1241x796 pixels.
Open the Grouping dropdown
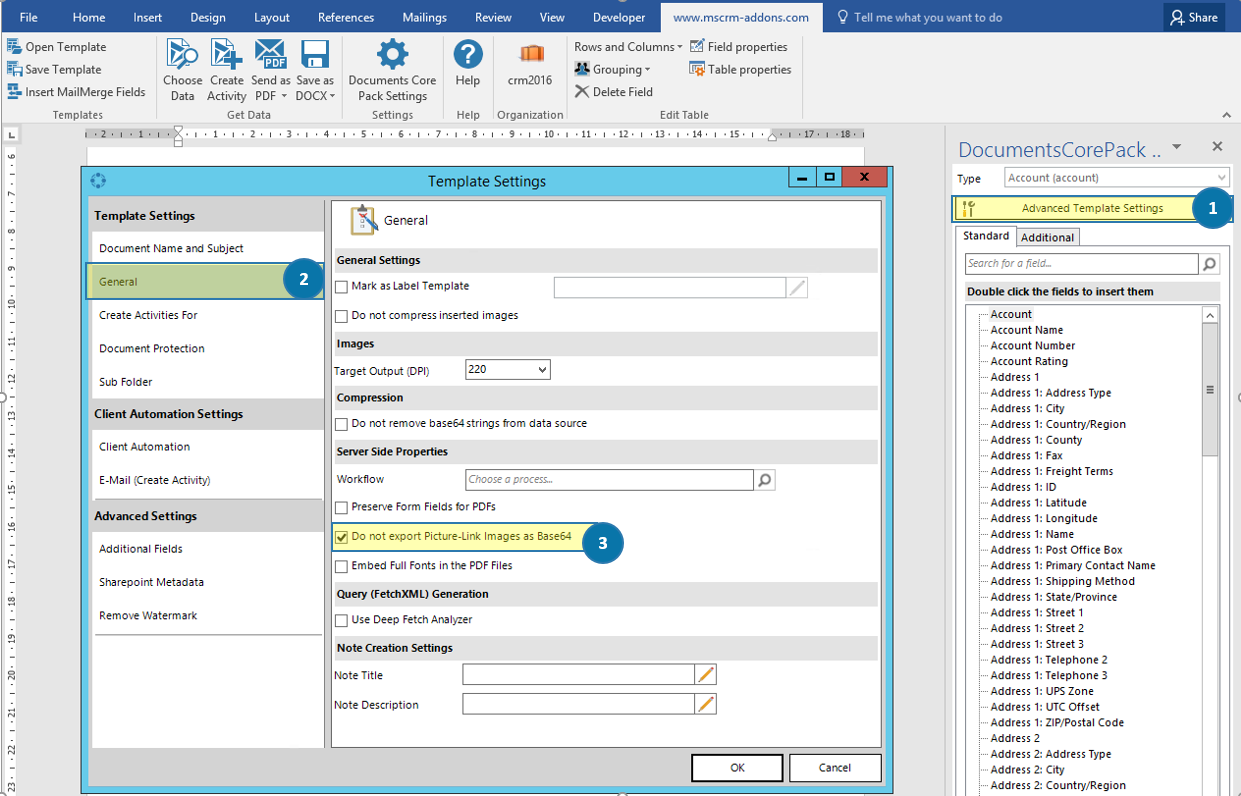(613, 69)
